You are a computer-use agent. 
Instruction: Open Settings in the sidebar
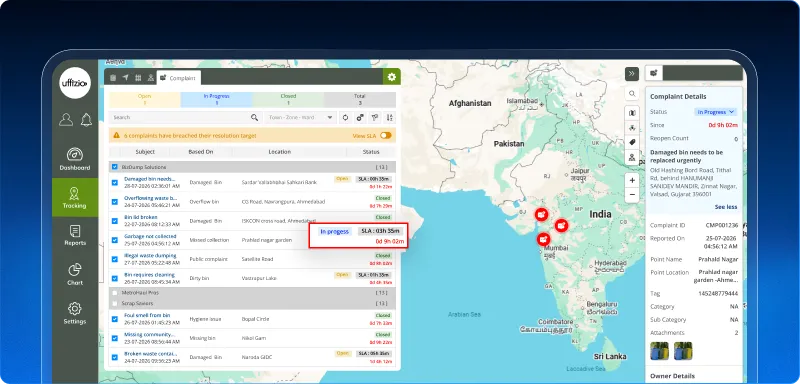75,313
